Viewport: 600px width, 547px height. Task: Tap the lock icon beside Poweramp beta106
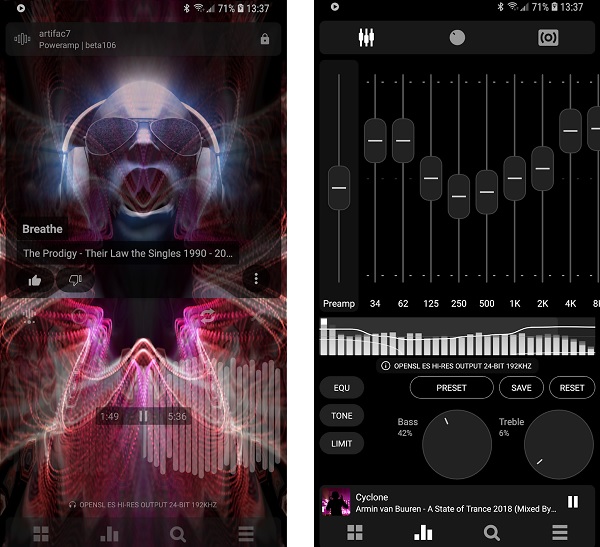point(265,39)
